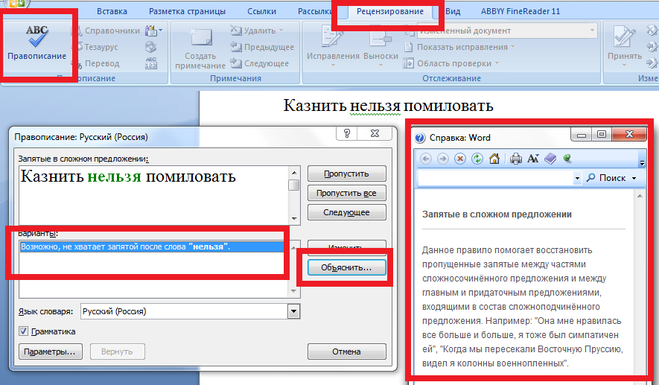Click the green pin keep-on-top icon in help
The height and width of the screenshot is (385, 659).
(567, 158)
